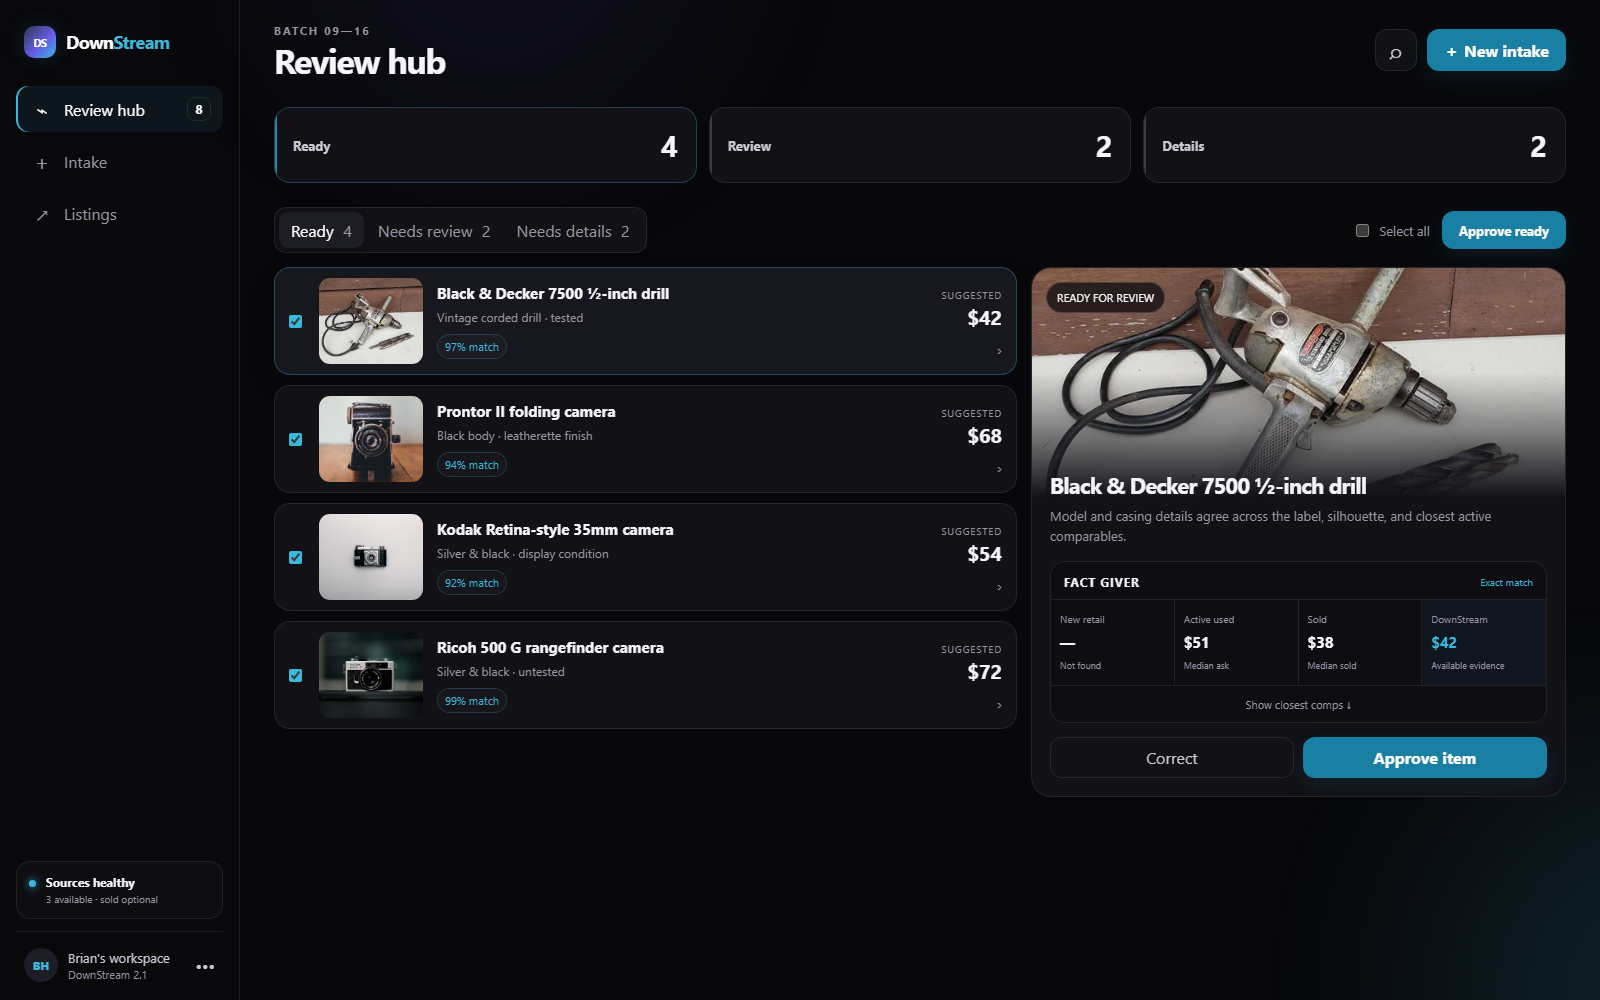Click the Black & Decker drill thumbnail
The image size is (1600, 1000).
pos(371,321)
